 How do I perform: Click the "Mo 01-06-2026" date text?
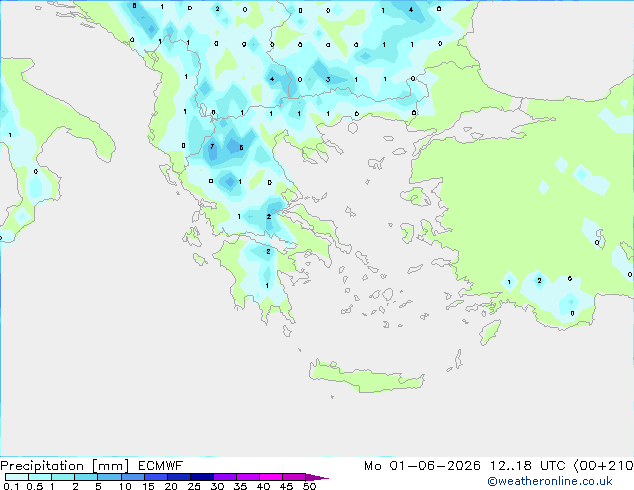click(x=422, y=466)
